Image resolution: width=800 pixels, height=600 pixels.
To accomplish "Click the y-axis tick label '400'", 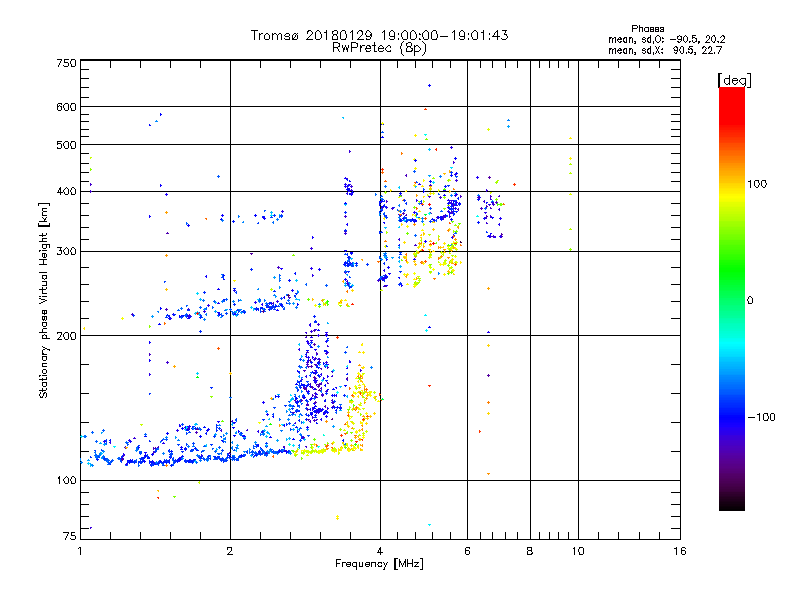I will (x=66, y=192).
